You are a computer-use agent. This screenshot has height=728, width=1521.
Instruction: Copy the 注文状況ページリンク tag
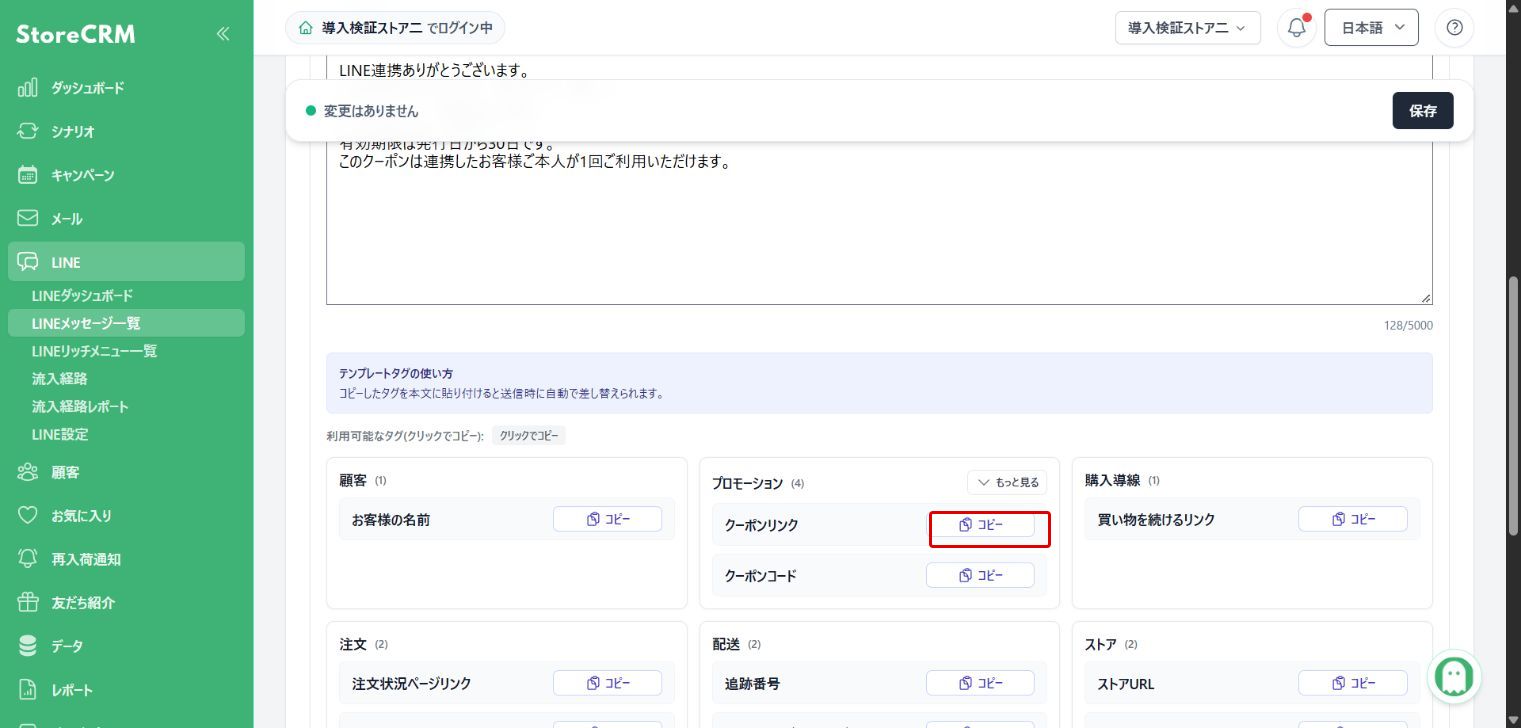[x=607, y=683]
